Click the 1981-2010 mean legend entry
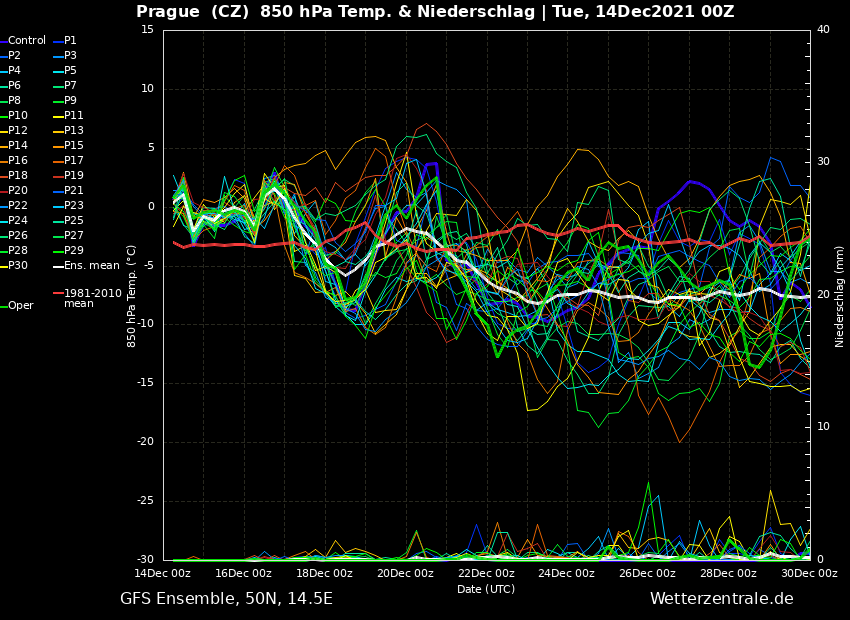Viewport: 850px width, 620px height. click(x=92, y=298)
